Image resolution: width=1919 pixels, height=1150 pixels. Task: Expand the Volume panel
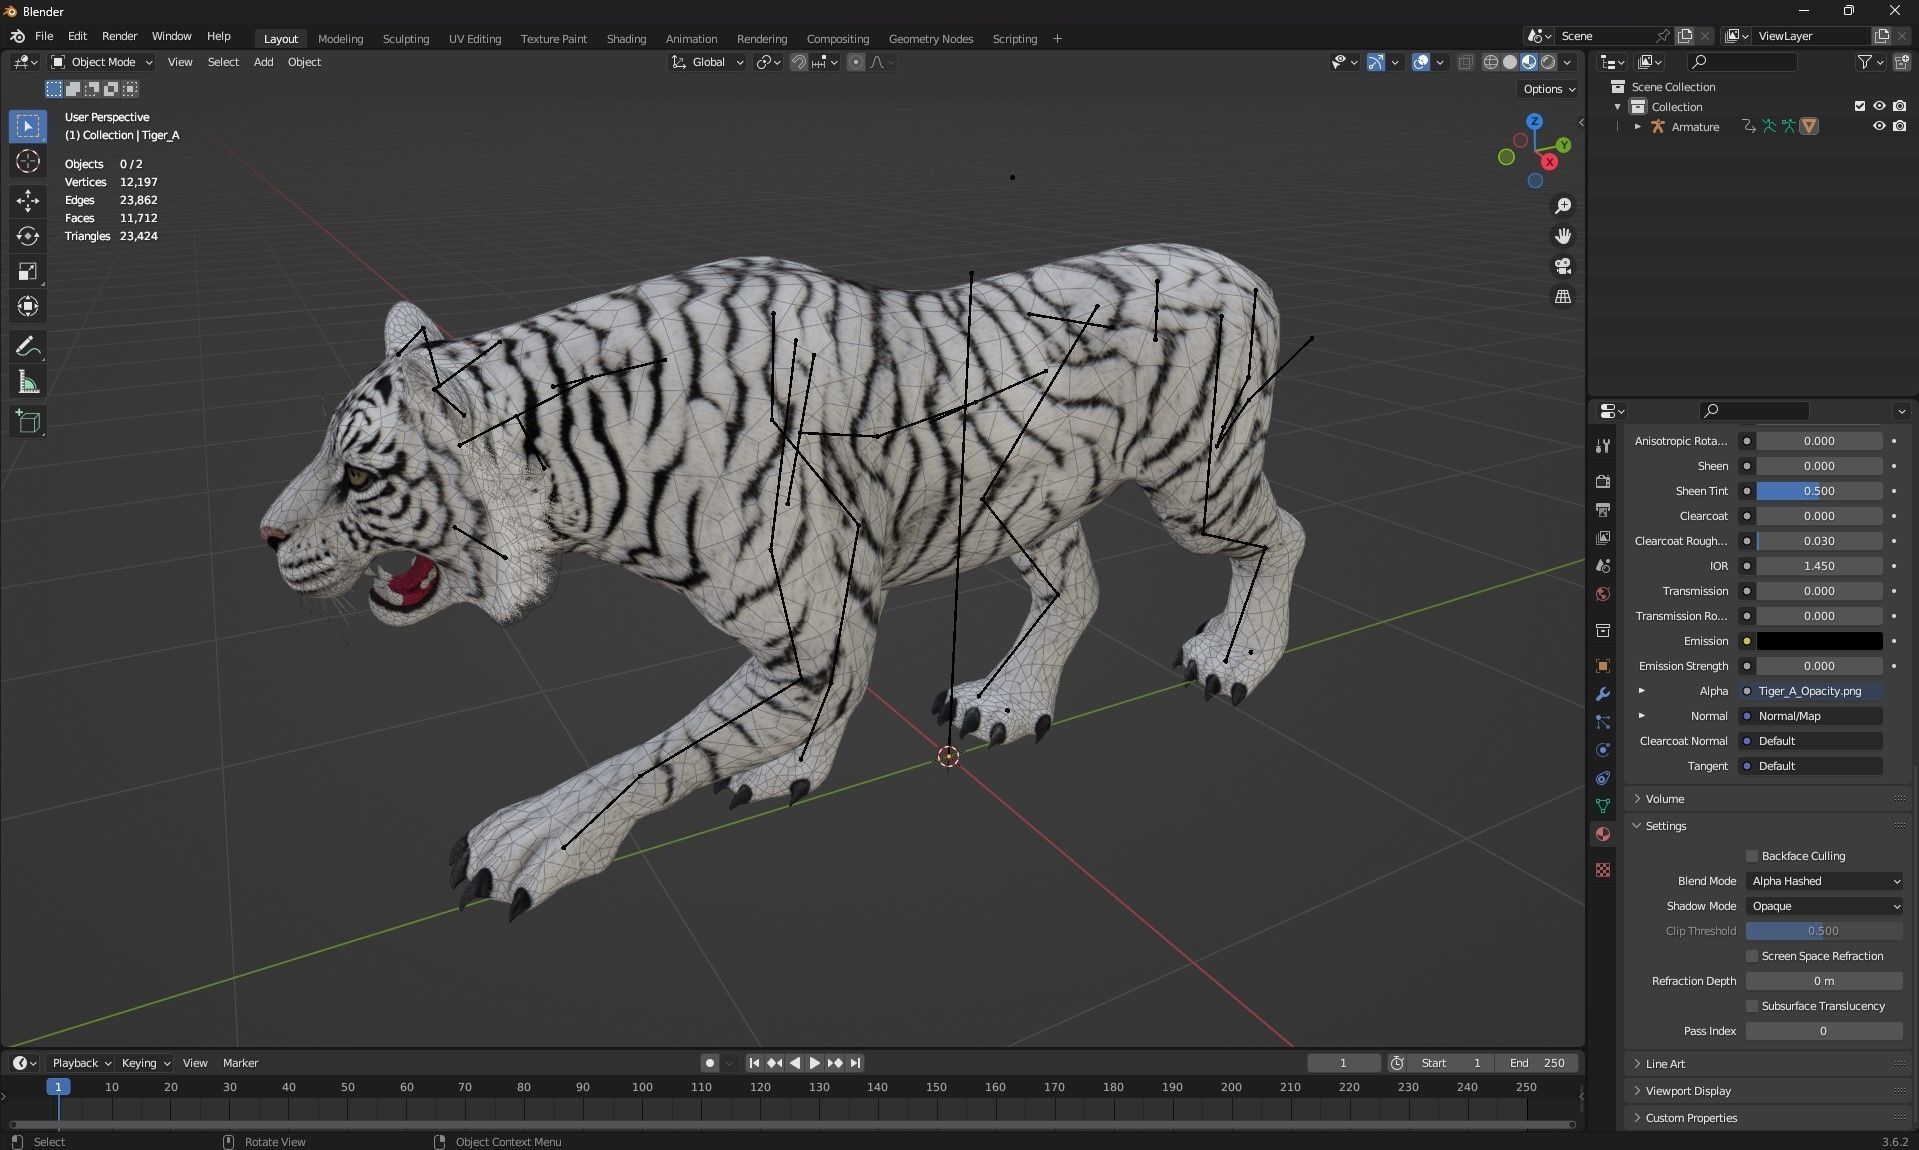coord(1665,799)
